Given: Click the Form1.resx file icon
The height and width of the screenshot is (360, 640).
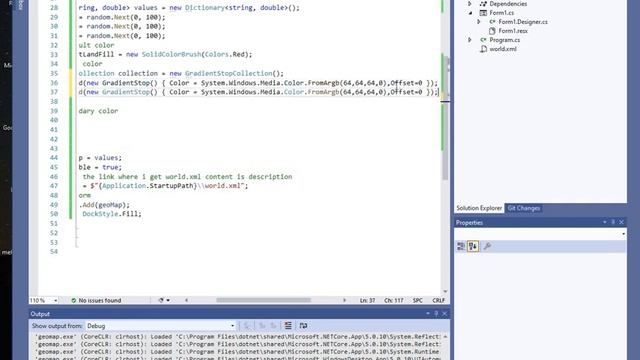Looking at the screenshot, I should tap(492, 31).
